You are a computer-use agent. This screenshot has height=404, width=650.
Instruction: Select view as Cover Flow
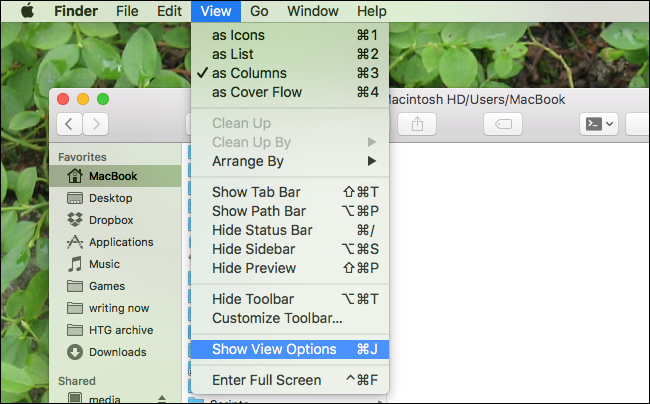[290, 92]
